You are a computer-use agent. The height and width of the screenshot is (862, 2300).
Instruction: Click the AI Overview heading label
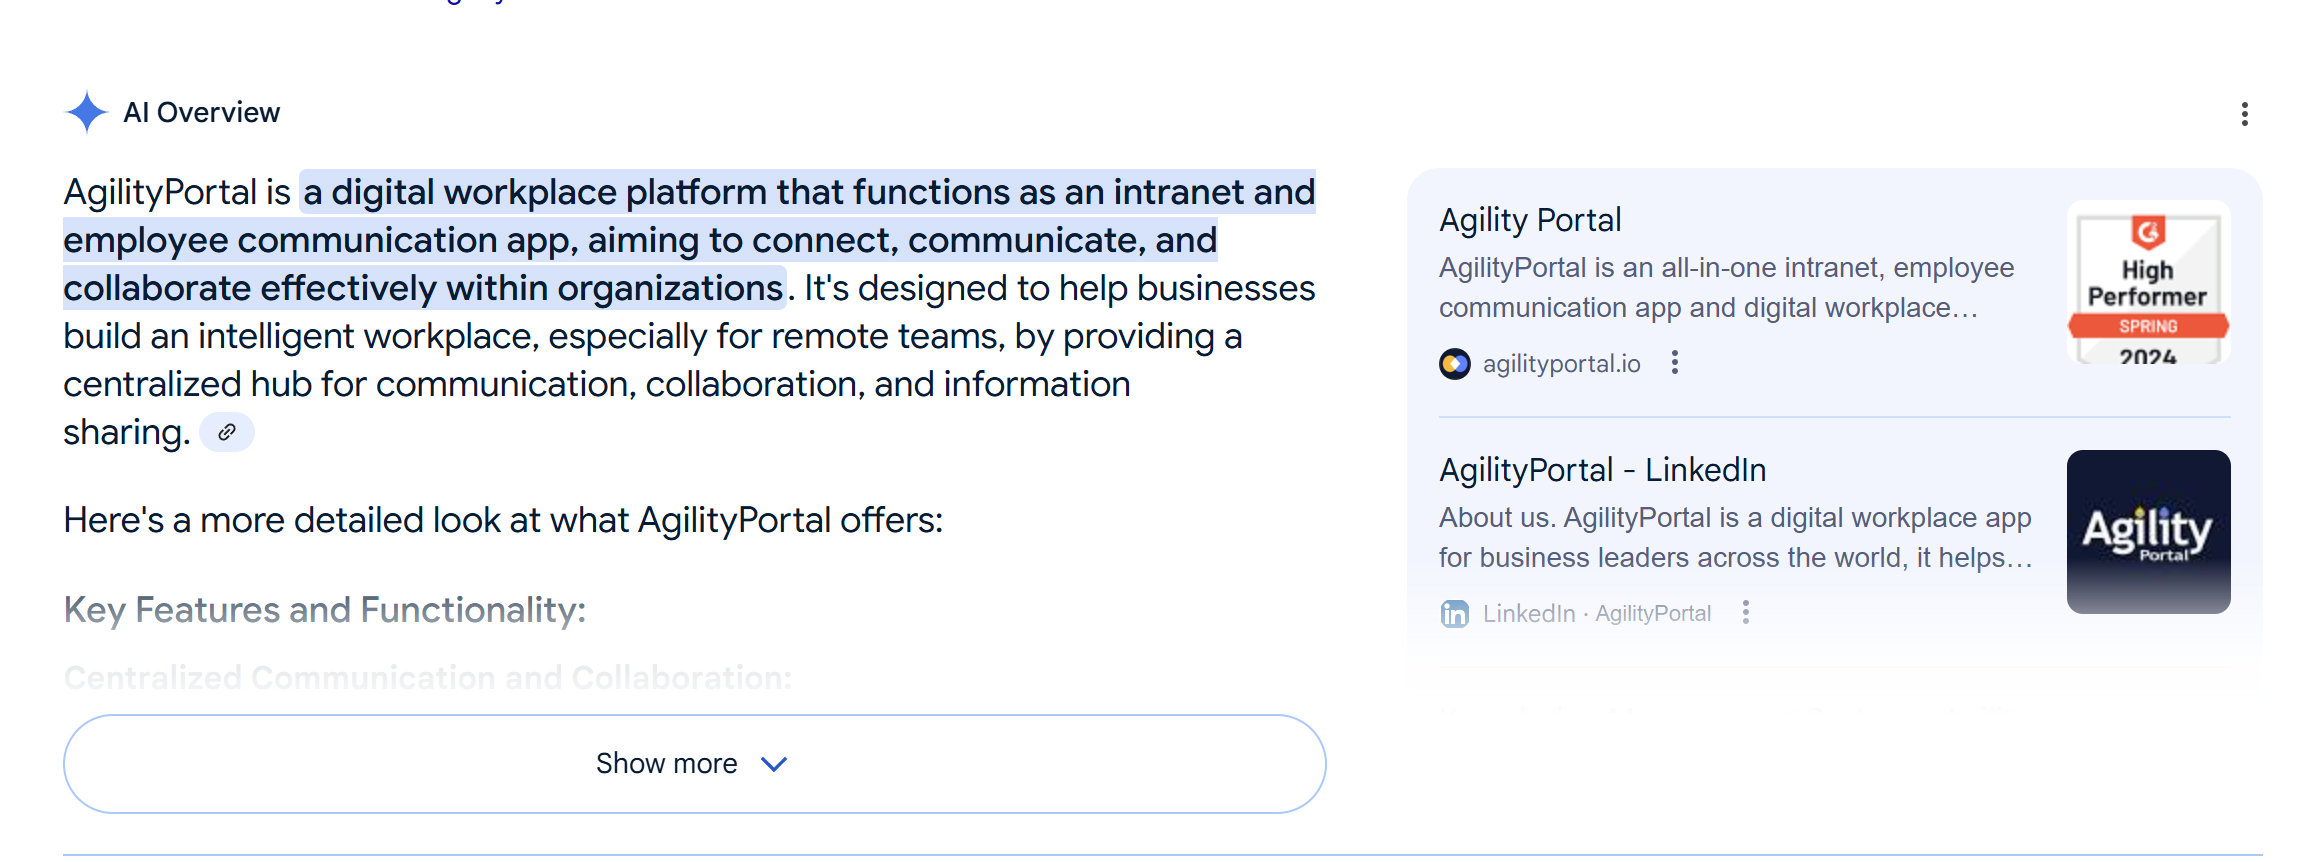pos(201,112)
